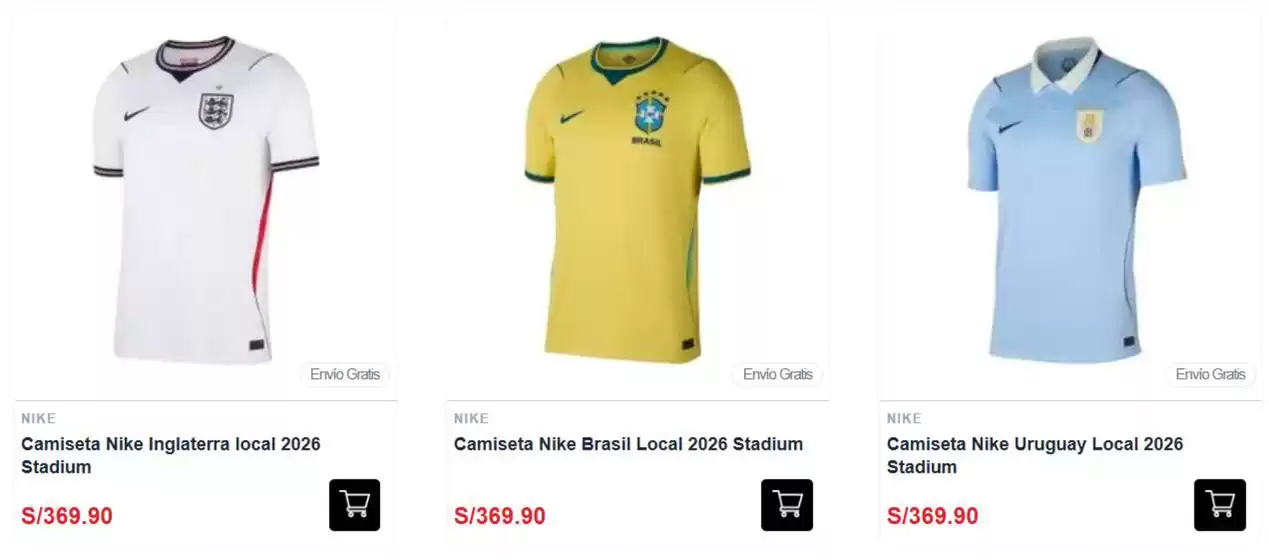Click Envío Gratis badge on Uruguay shirt

point(1211,375)
